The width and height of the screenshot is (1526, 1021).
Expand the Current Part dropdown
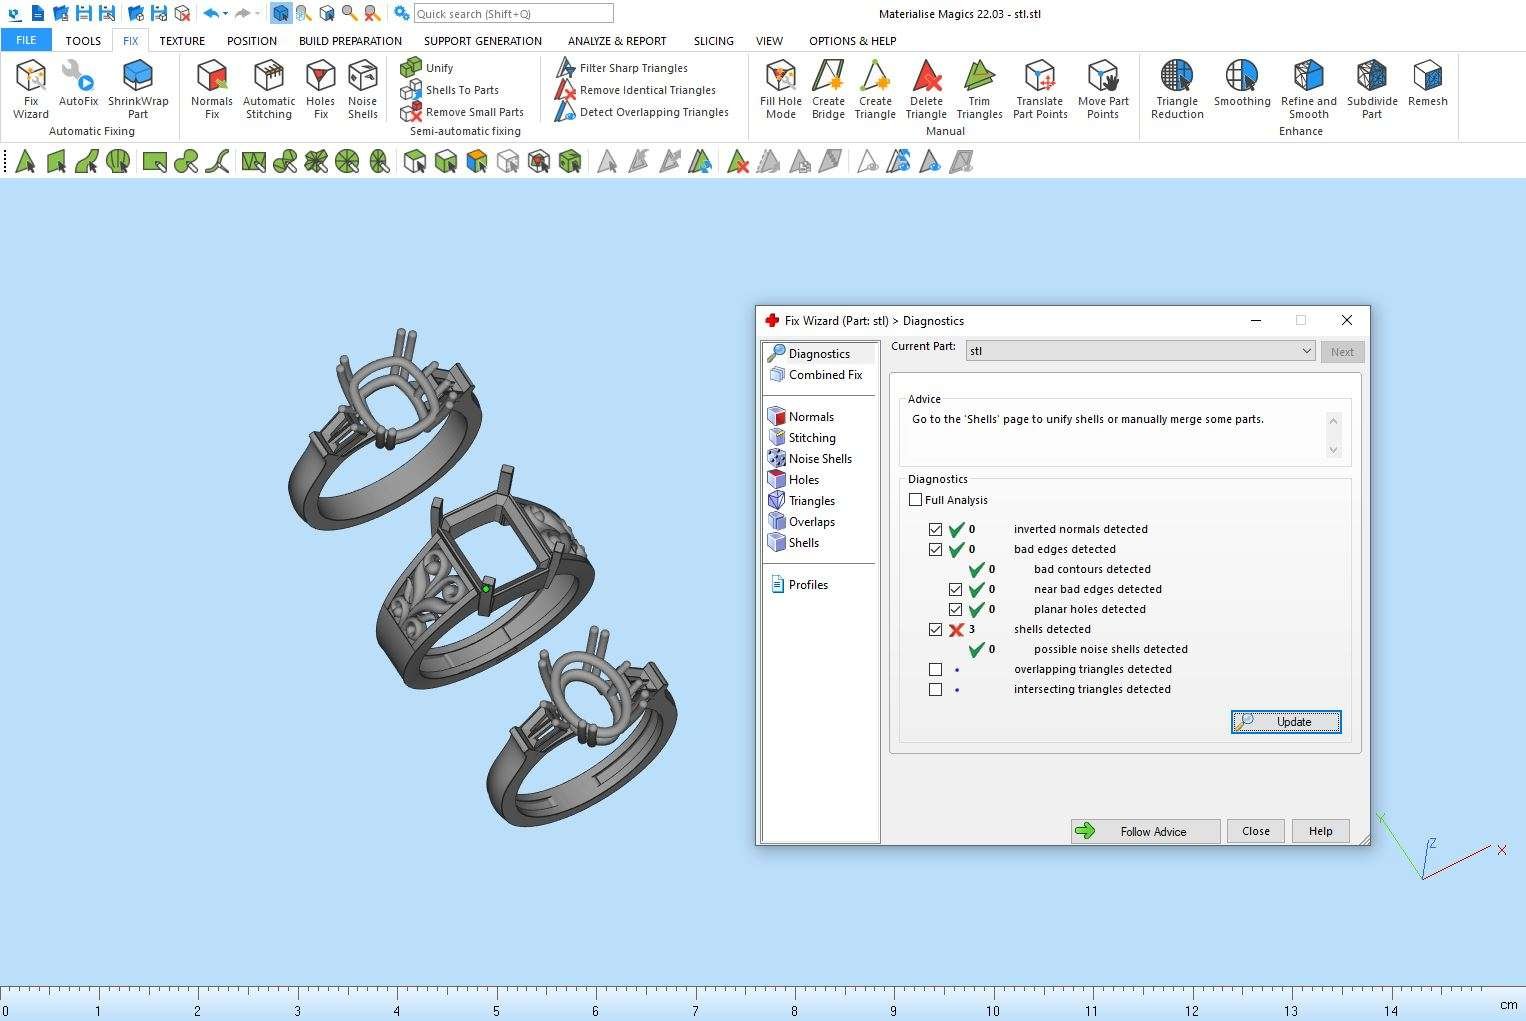1306,351
